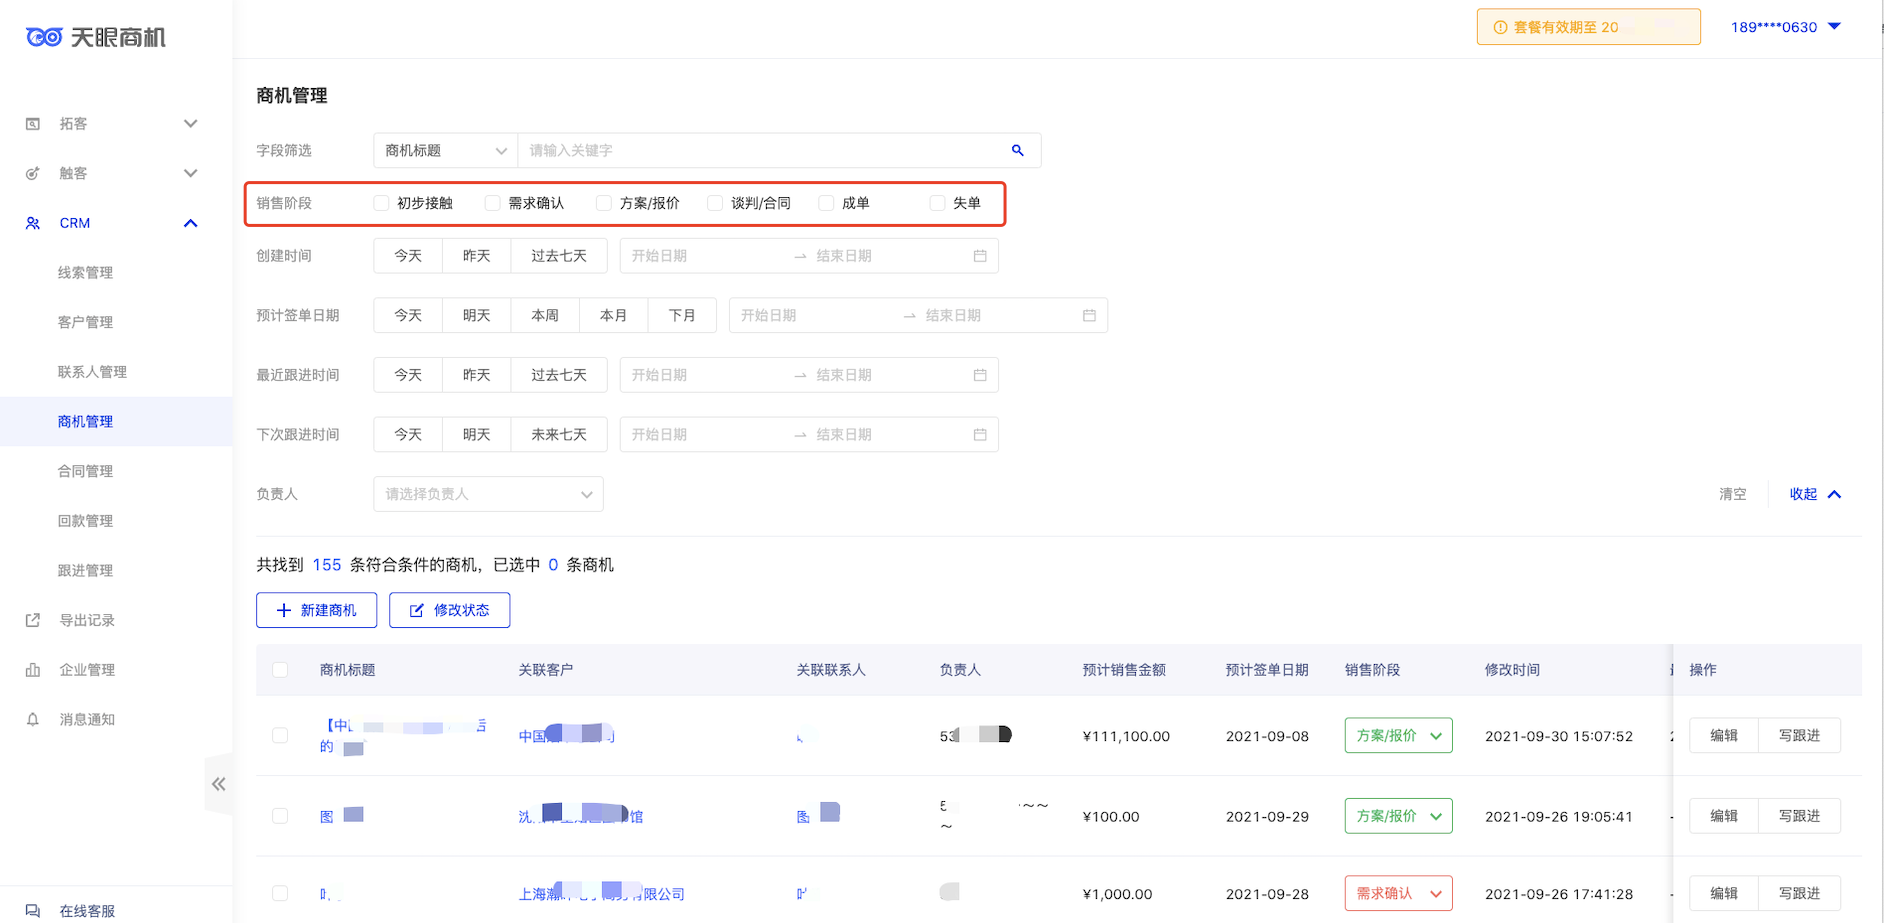Click the 修改状态 button
This screenshot has height=923, width=1884.
pyautogui.click(x=449, y=610)
